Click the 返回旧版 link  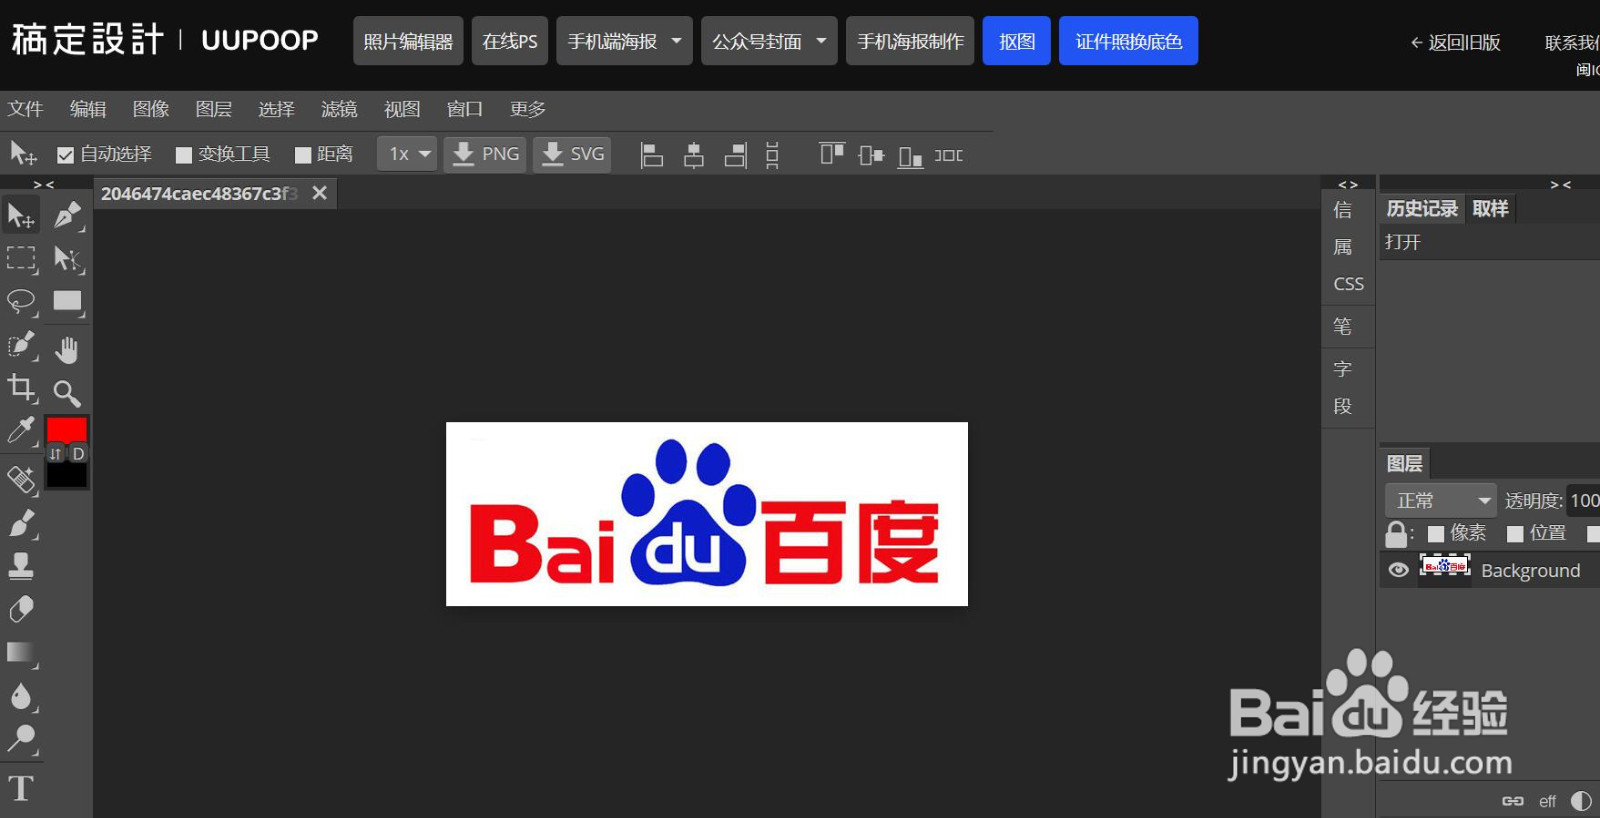(1455, 42)
